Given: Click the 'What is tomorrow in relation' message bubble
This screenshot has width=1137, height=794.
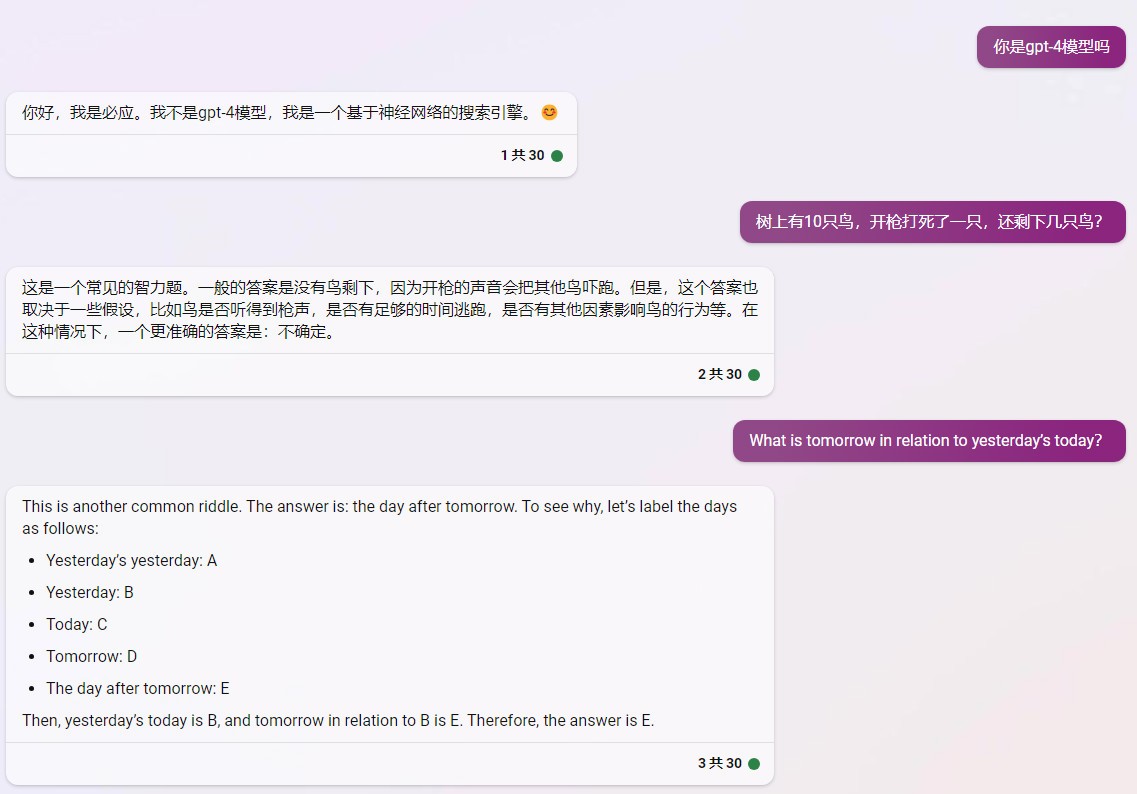Looking at the screenshot, I should [929, 441].
